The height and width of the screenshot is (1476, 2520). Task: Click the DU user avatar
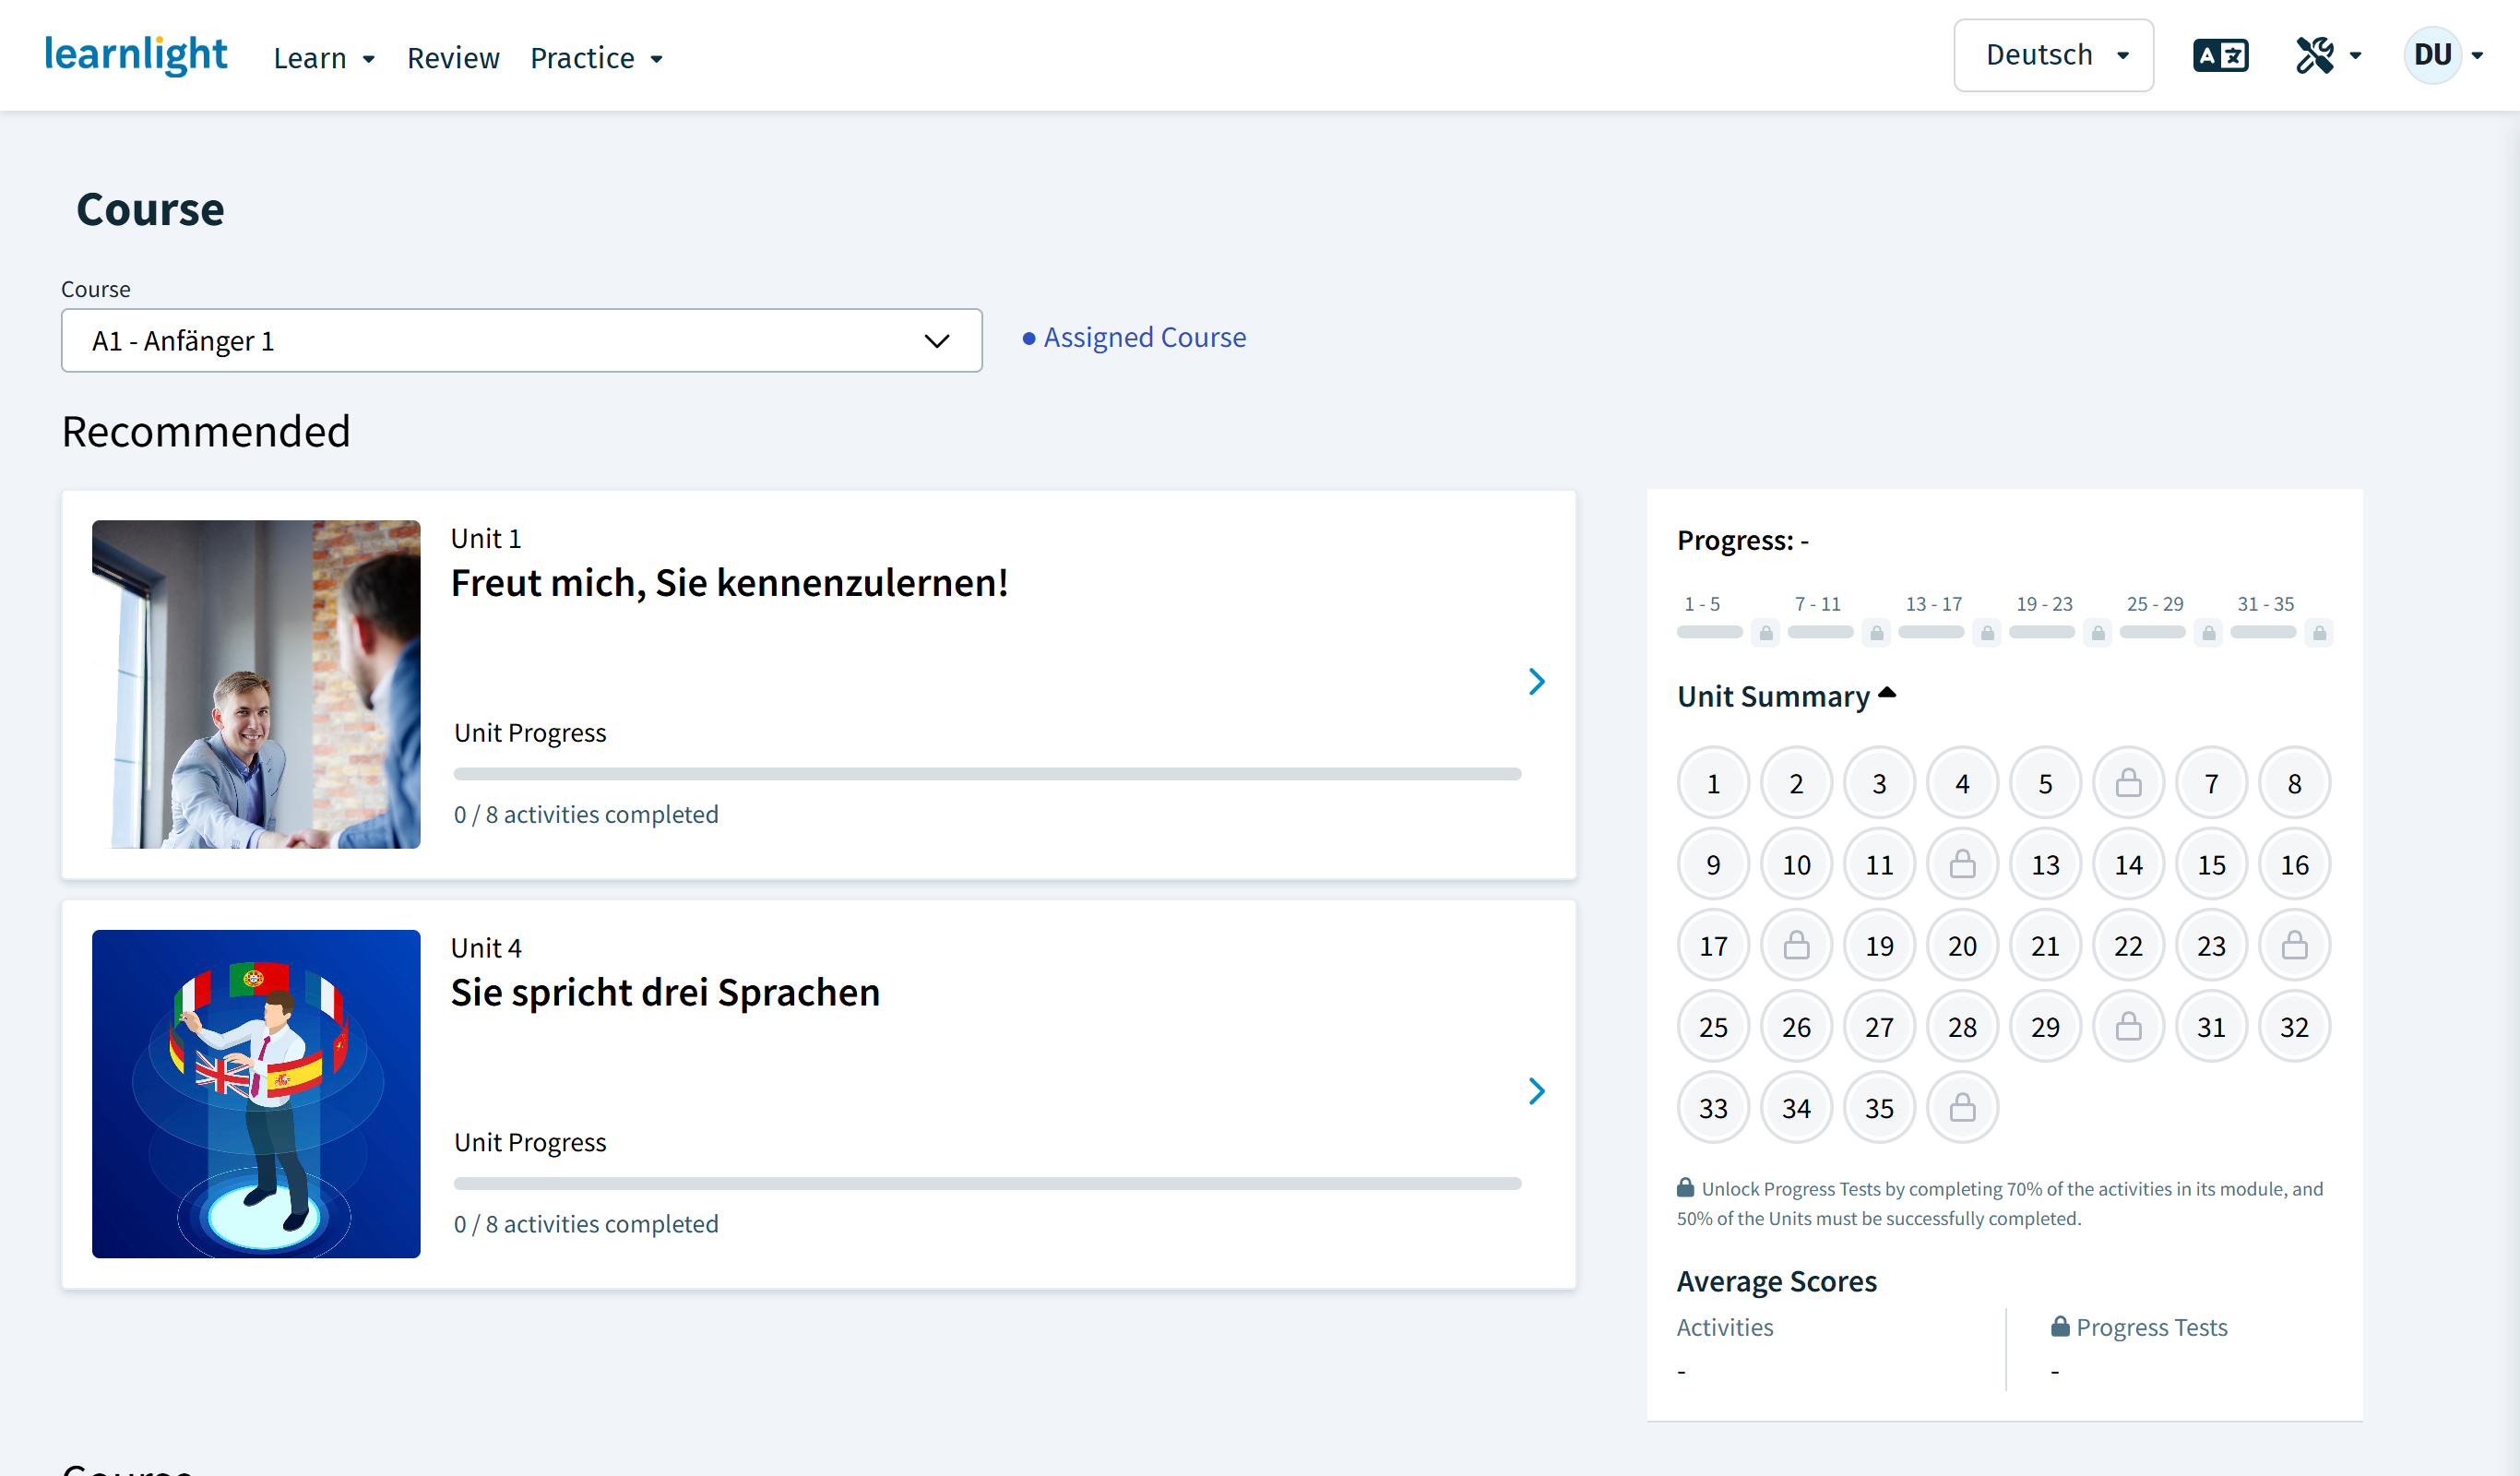click(x=2432, y=55)
